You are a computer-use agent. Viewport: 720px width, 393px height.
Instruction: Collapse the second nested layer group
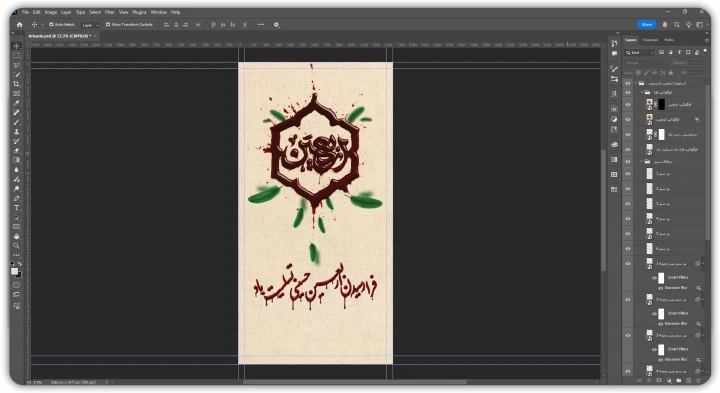(x=642, y=92)
